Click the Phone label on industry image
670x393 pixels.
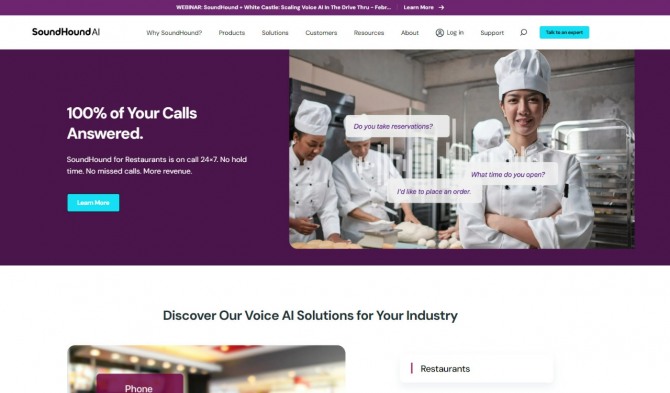click(138, 388)
